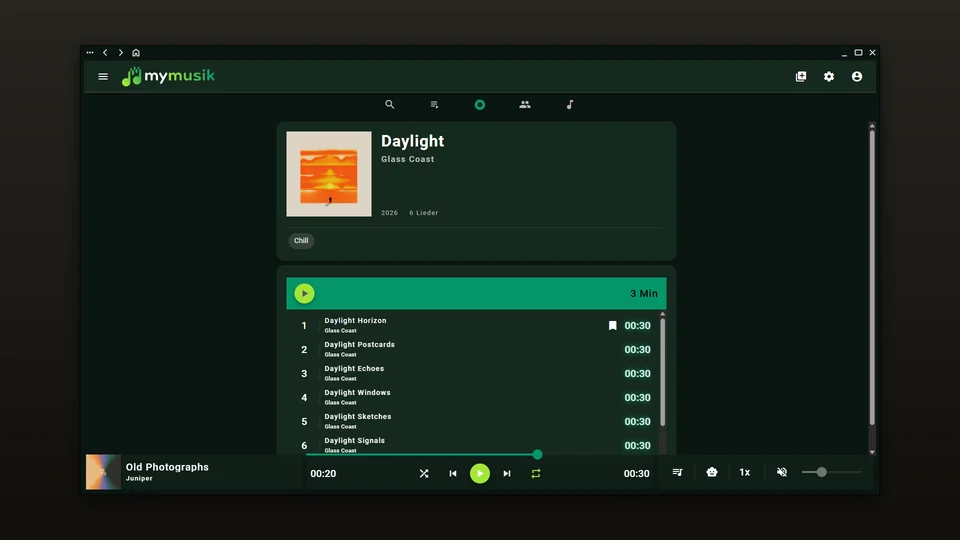The width and height of the screenshot is (960, 540).
Task: Select the Daylight Signals track
Action: tap(475, 445)
